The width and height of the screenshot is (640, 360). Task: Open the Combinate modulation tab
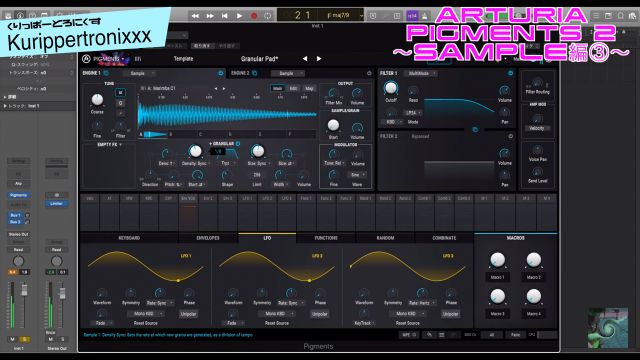point(444,238)
